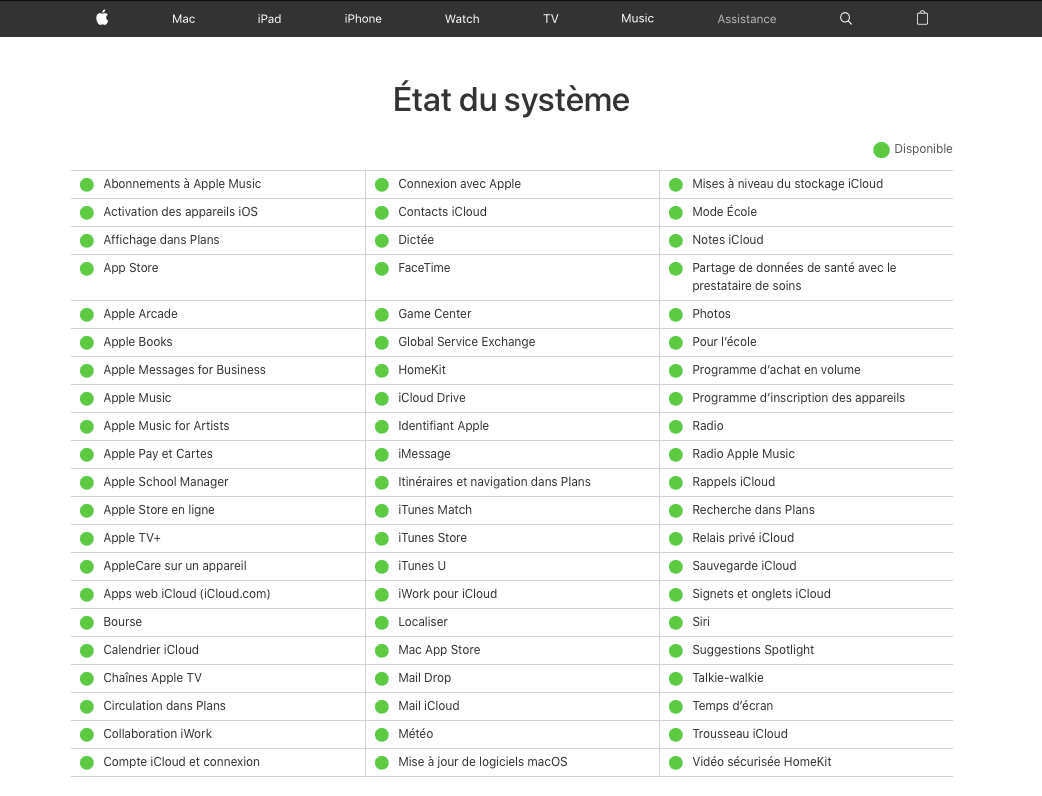1042x796 pixels.
Task: Select Vidéo sécurisée HomeKit entry
Action: [x=762, y=761]
